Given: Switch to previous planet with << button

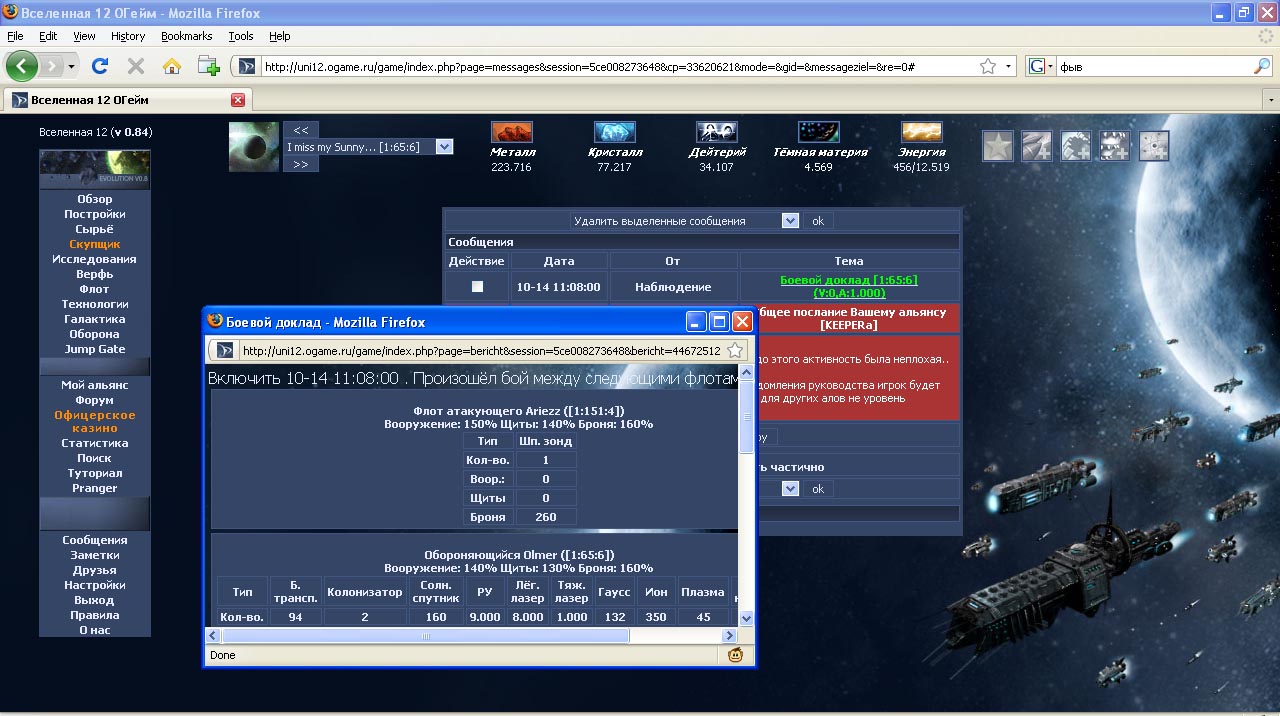Looking at the screenshot, I should 300,130.
